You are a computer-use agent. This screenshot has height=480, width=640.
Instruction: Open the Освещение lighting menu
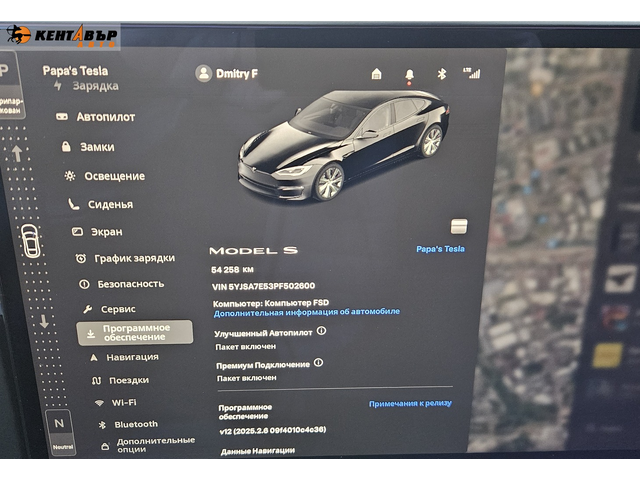(x=104, y=176)
